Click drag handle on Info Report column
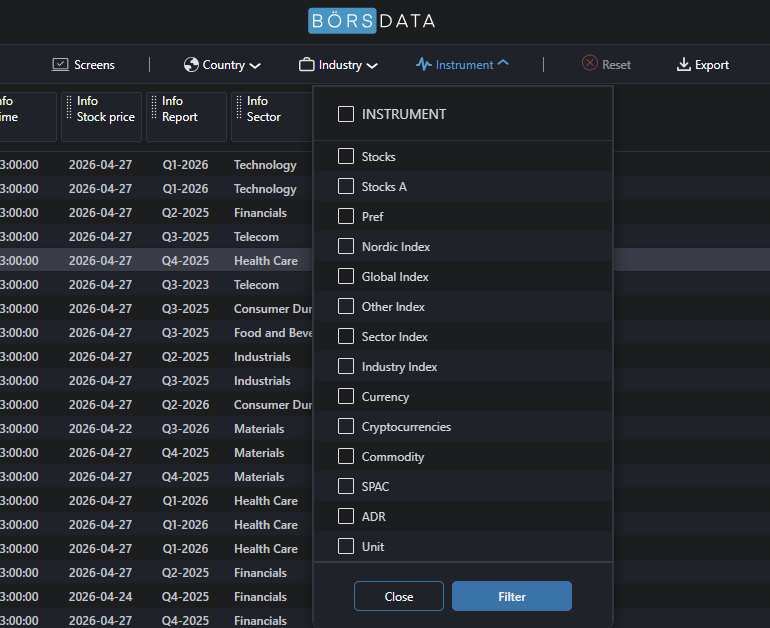This screenshot has width=770, height=628. point(153,108)
